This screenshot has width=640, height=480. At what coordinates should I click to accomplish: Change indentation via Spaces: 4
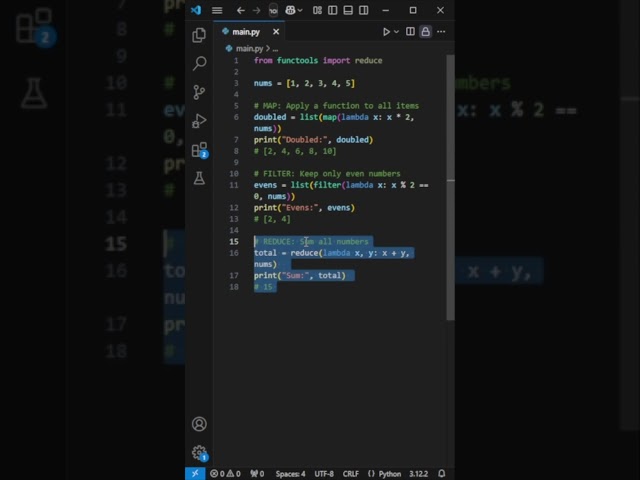pos(290,473)
